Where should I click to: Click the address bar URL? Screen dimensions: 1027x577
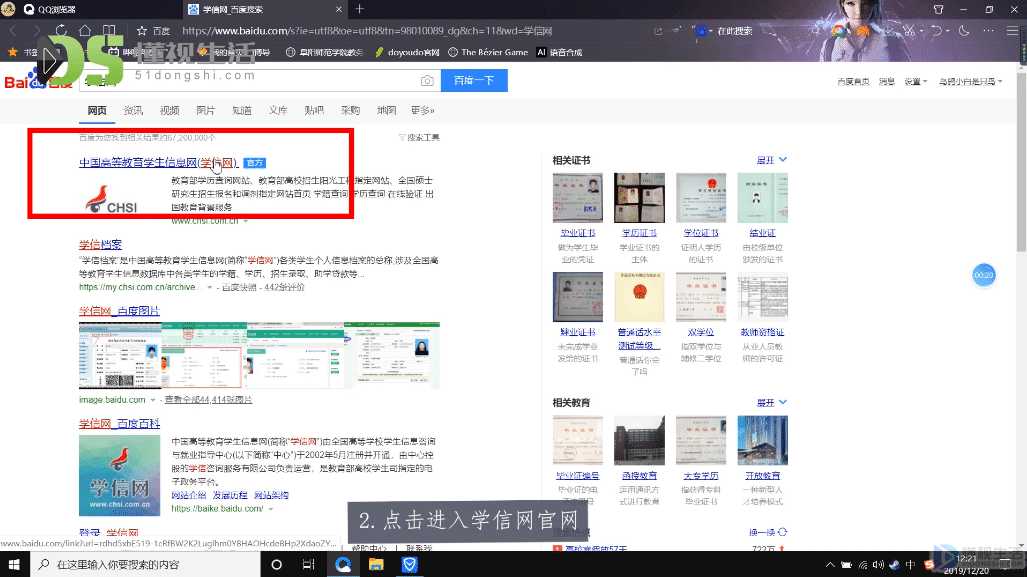(x=367, y=31)
